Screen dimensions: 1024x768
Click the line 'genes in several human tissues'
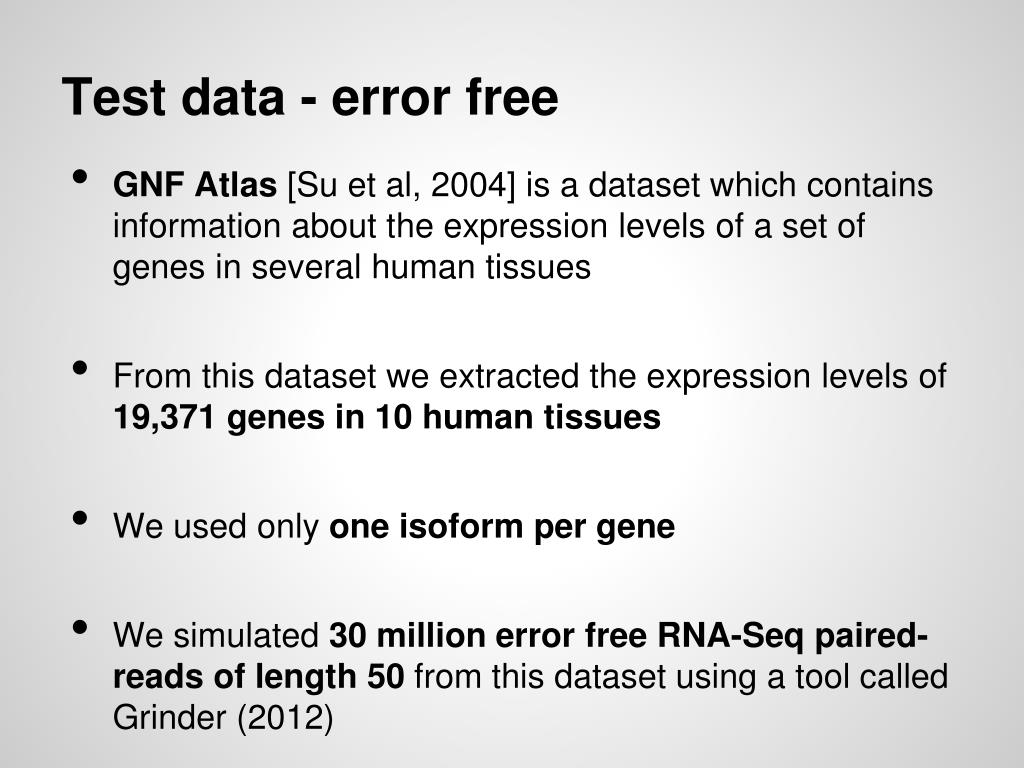tap(352, 268)
